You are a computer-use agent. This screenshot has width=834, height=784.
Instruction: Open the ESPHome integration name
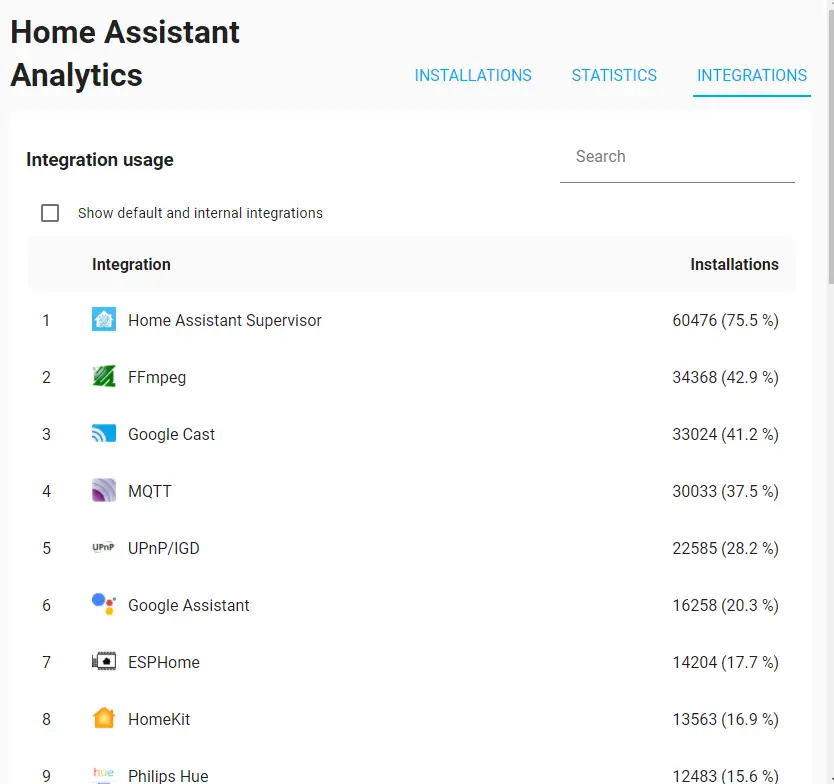tap(164, 662)
